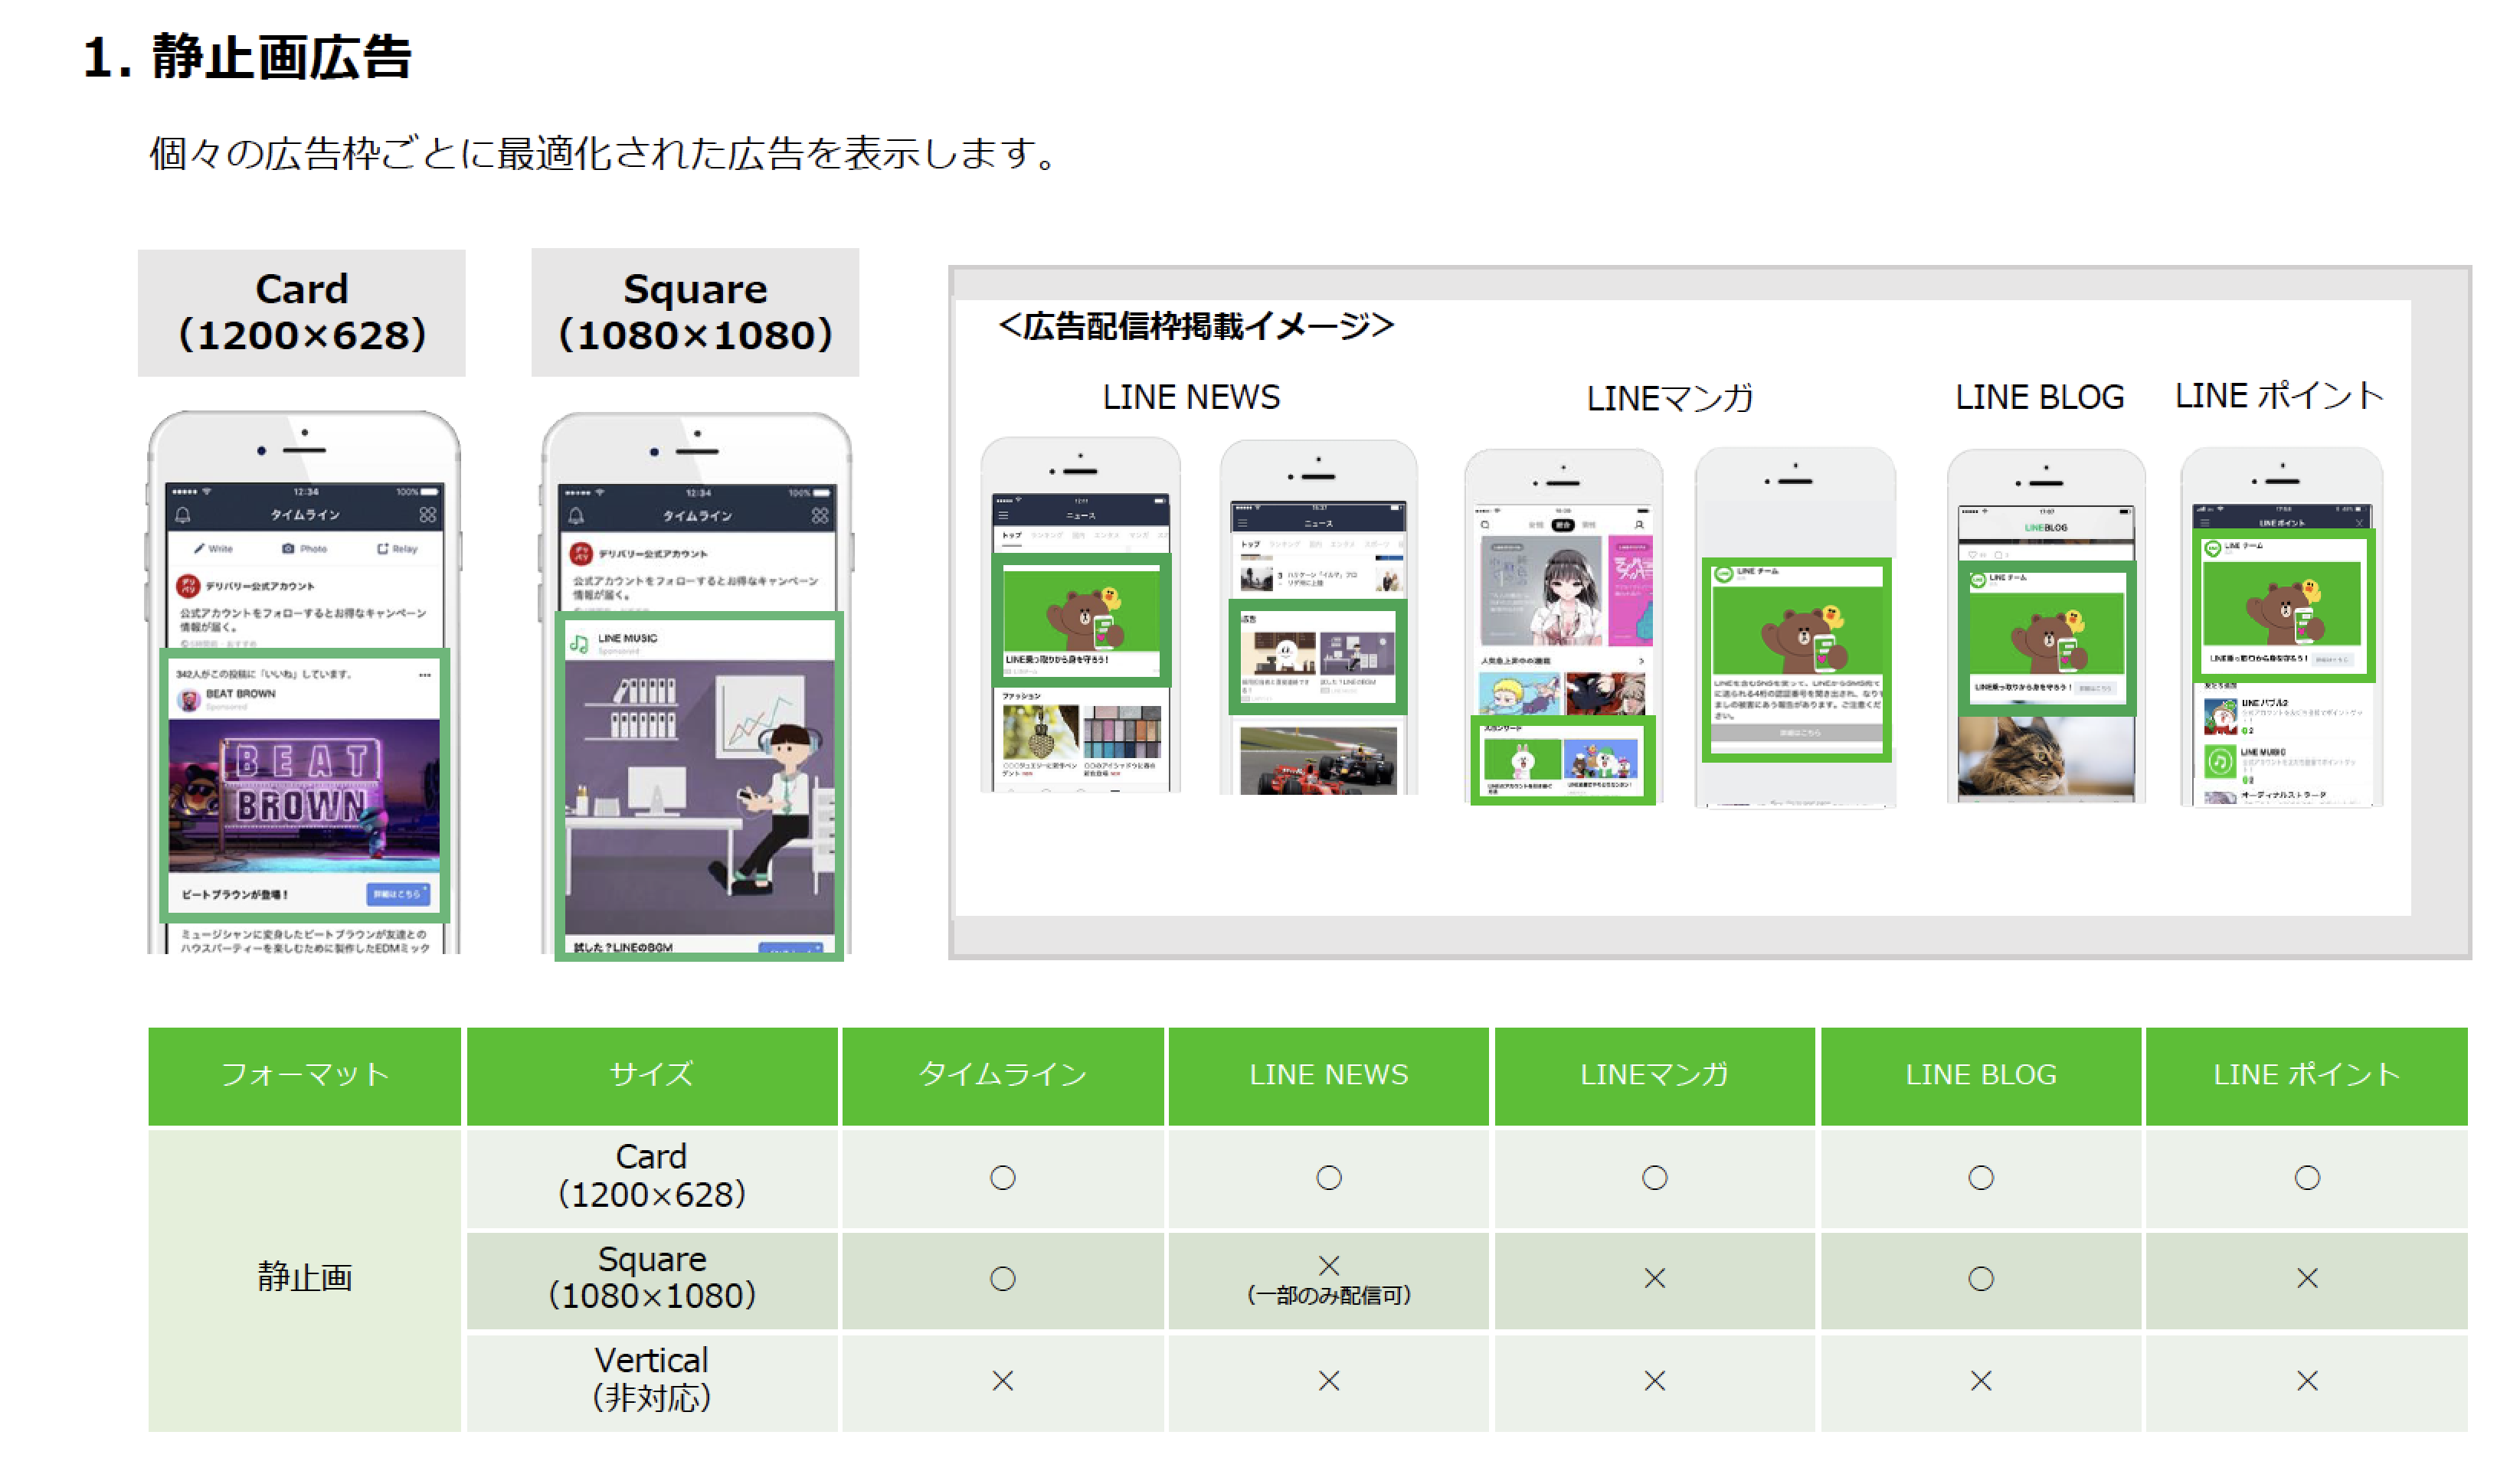This screenshot has width=2520, height=1484.
Task: Tap the bell icon in the Card phone mockup
Action: coord(183,515)
